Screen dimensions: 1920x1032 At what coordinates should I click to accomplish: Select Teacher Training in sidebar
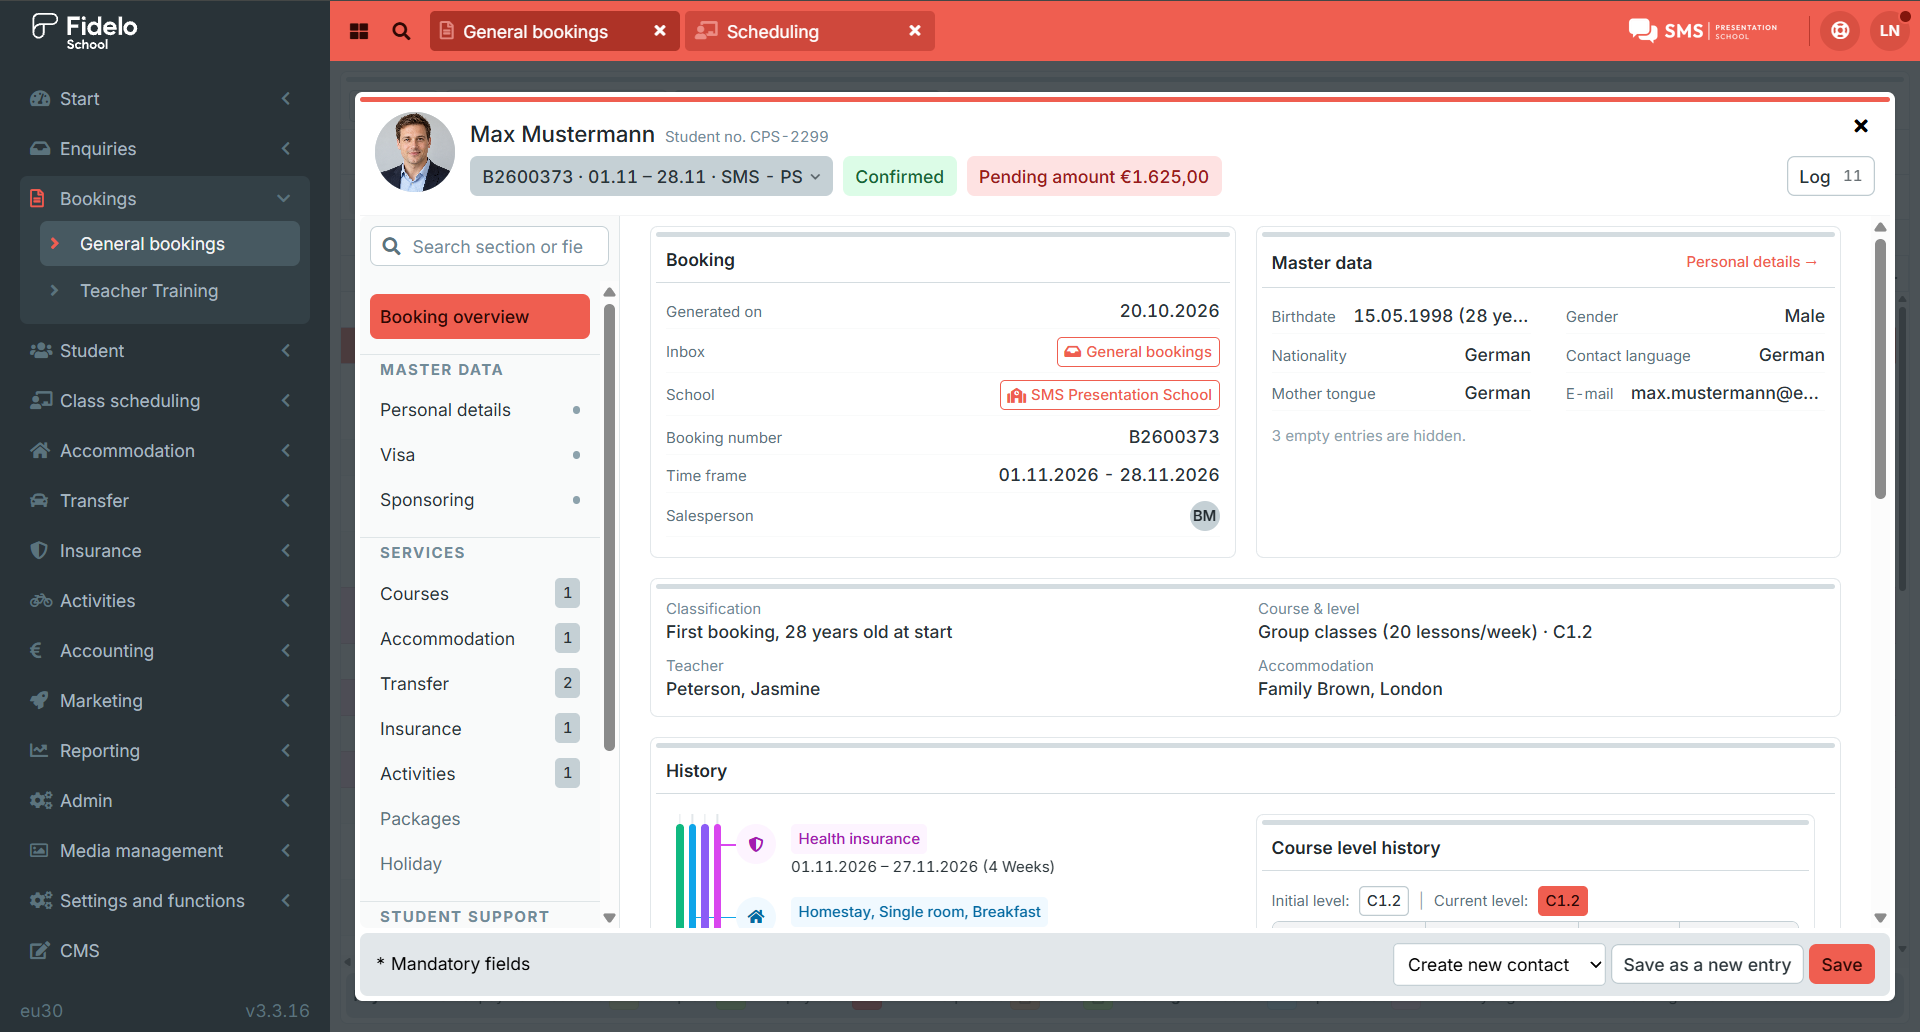[170, 291]
